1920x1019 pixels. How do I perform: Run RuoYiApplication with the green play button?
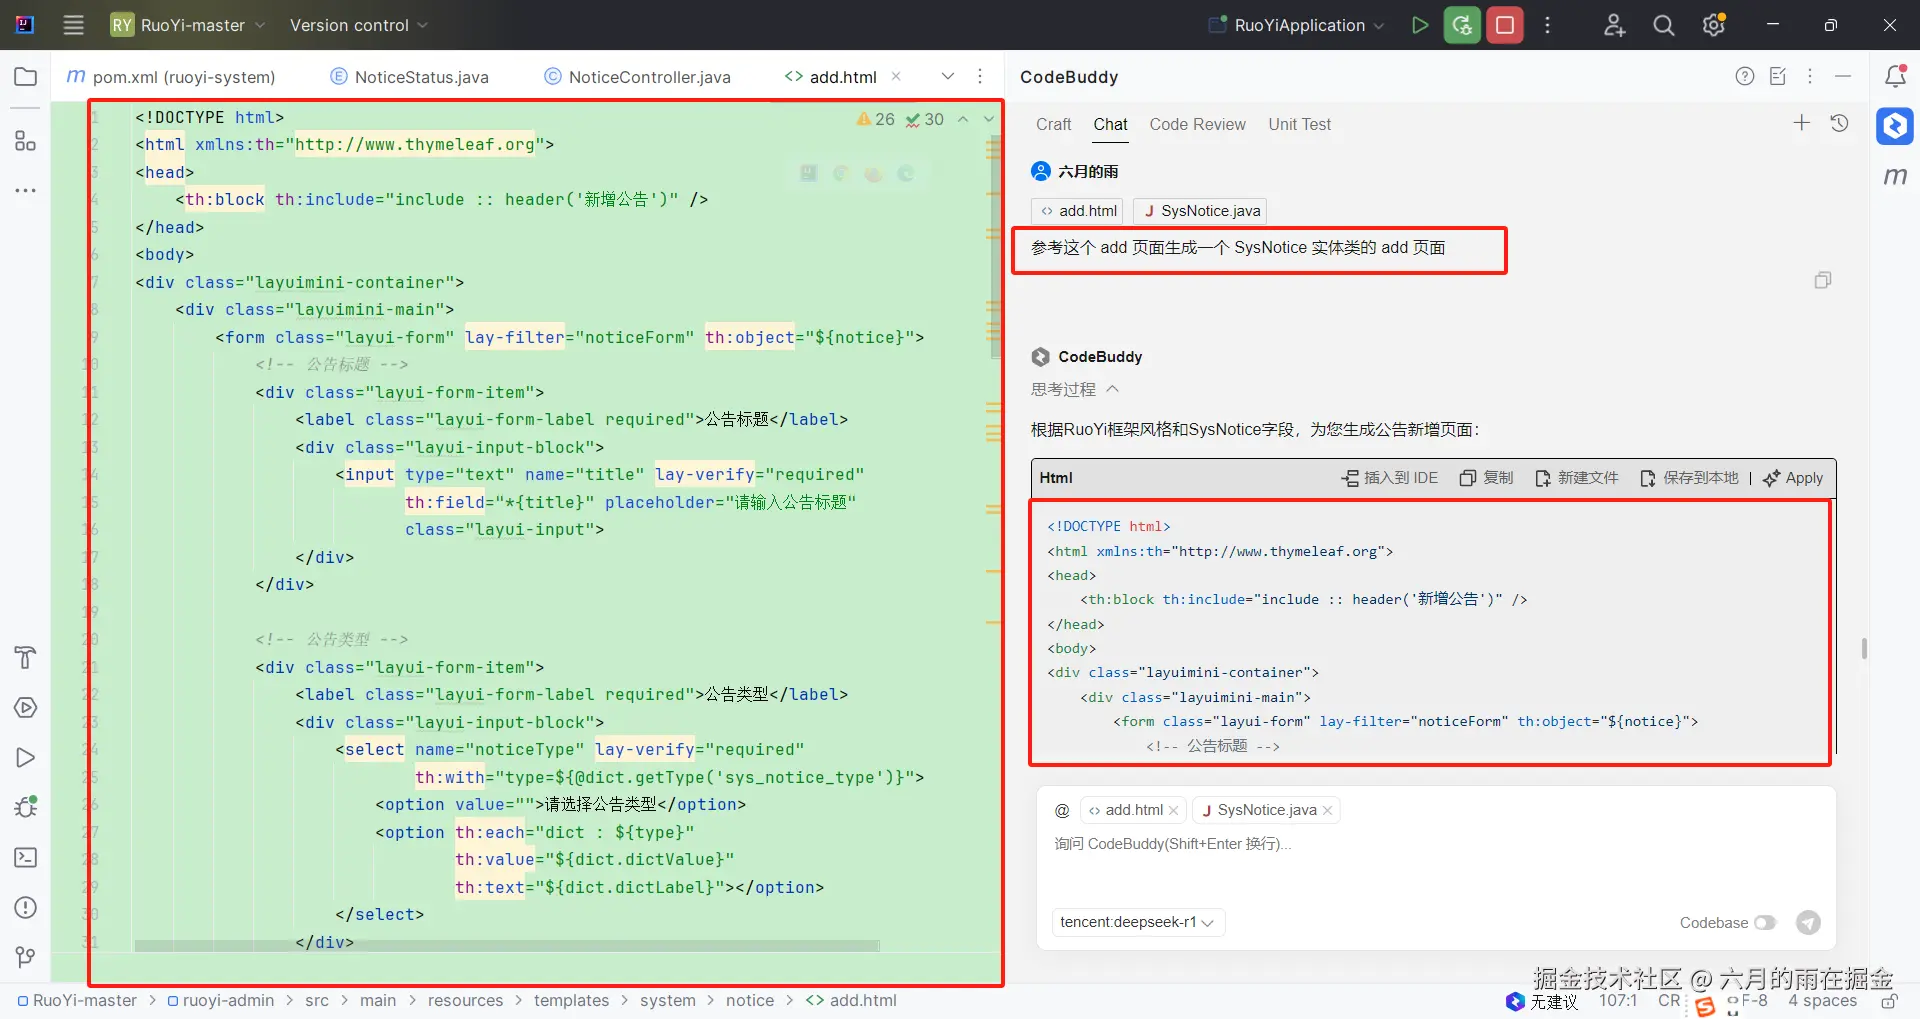tap(1419, 25)
